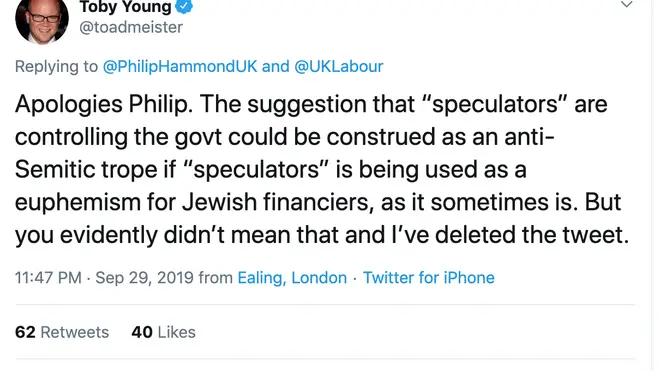The height and width of the screenshot is (371, 660).
Task: Click the word 'Likes' label
Action: click(176, 332)
